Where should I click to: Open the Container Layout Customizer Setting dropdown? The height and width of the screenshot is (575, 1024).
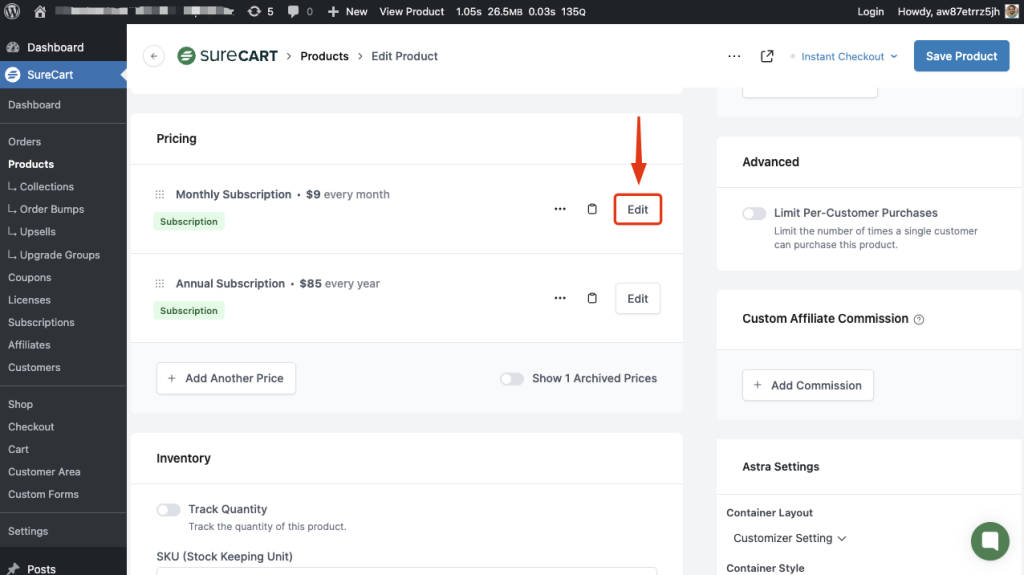790,538
